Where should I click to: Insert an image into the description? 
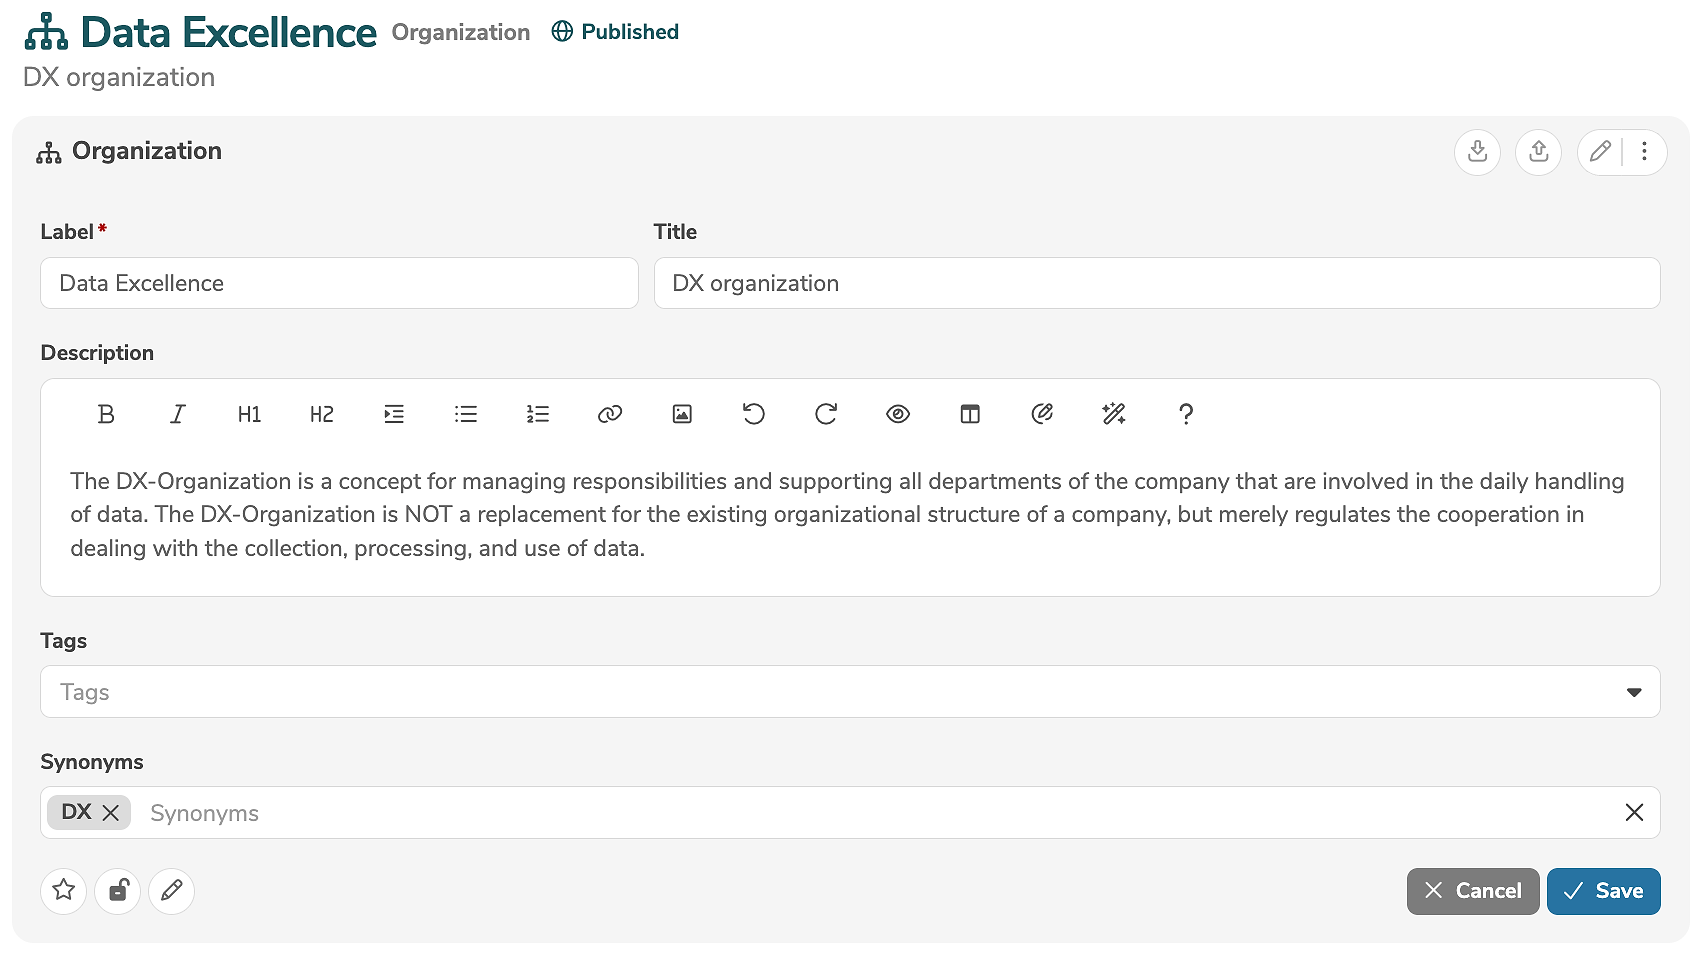click(x=682, y=414)
